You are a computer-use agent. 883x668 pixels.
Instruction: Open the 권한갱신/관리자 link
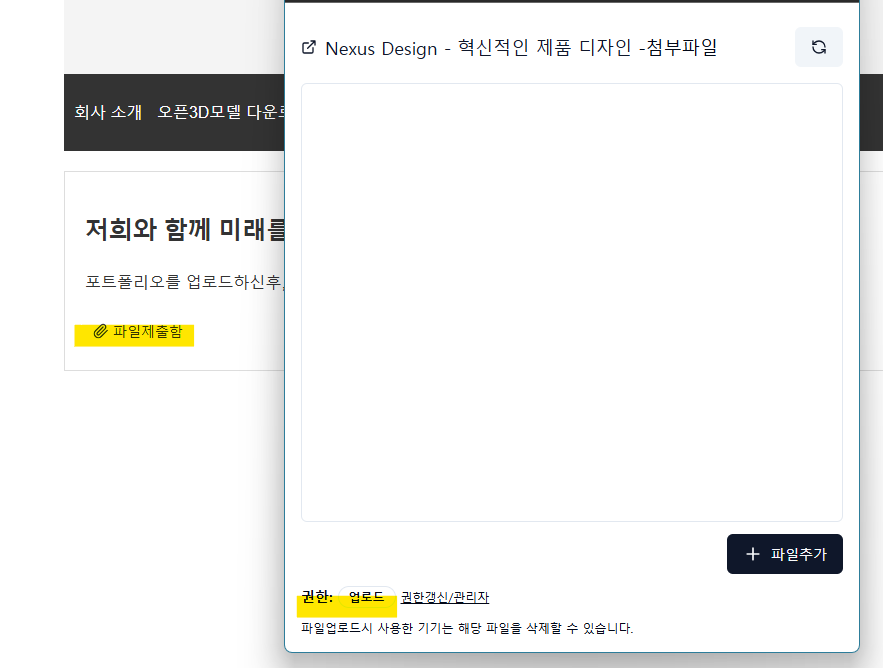click(444, 597)
